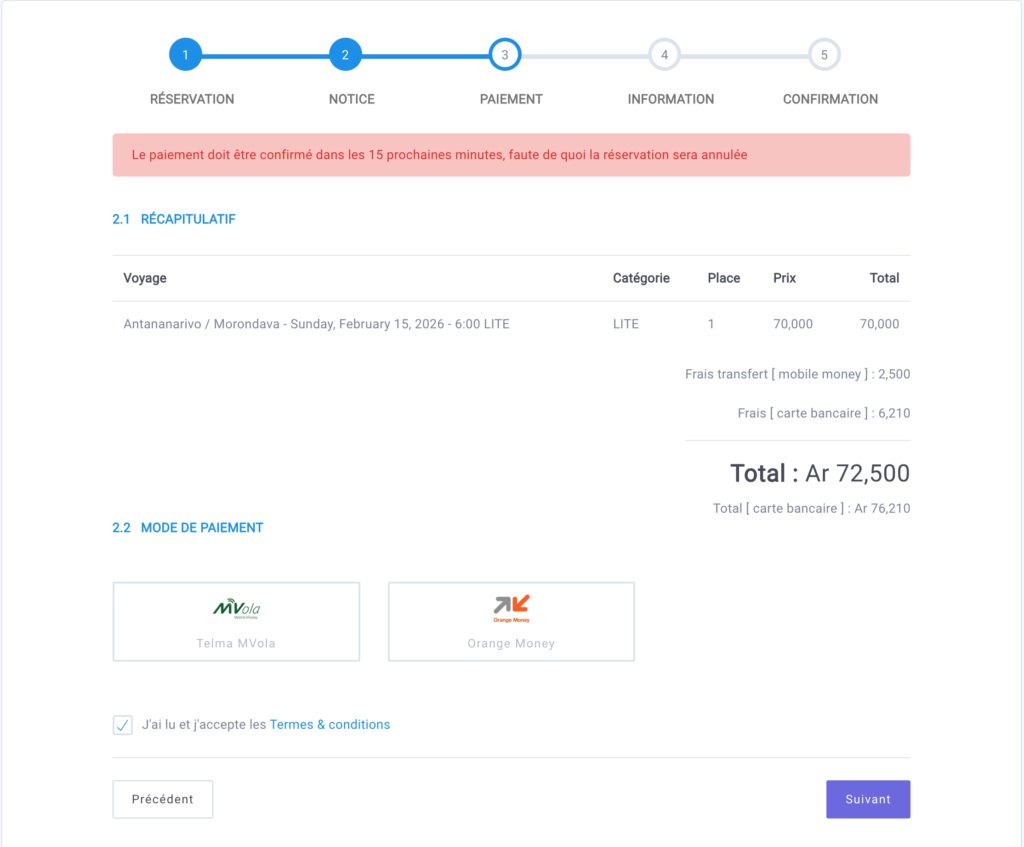Choose the Telma MVola payment option text

(x=236, y=643)
